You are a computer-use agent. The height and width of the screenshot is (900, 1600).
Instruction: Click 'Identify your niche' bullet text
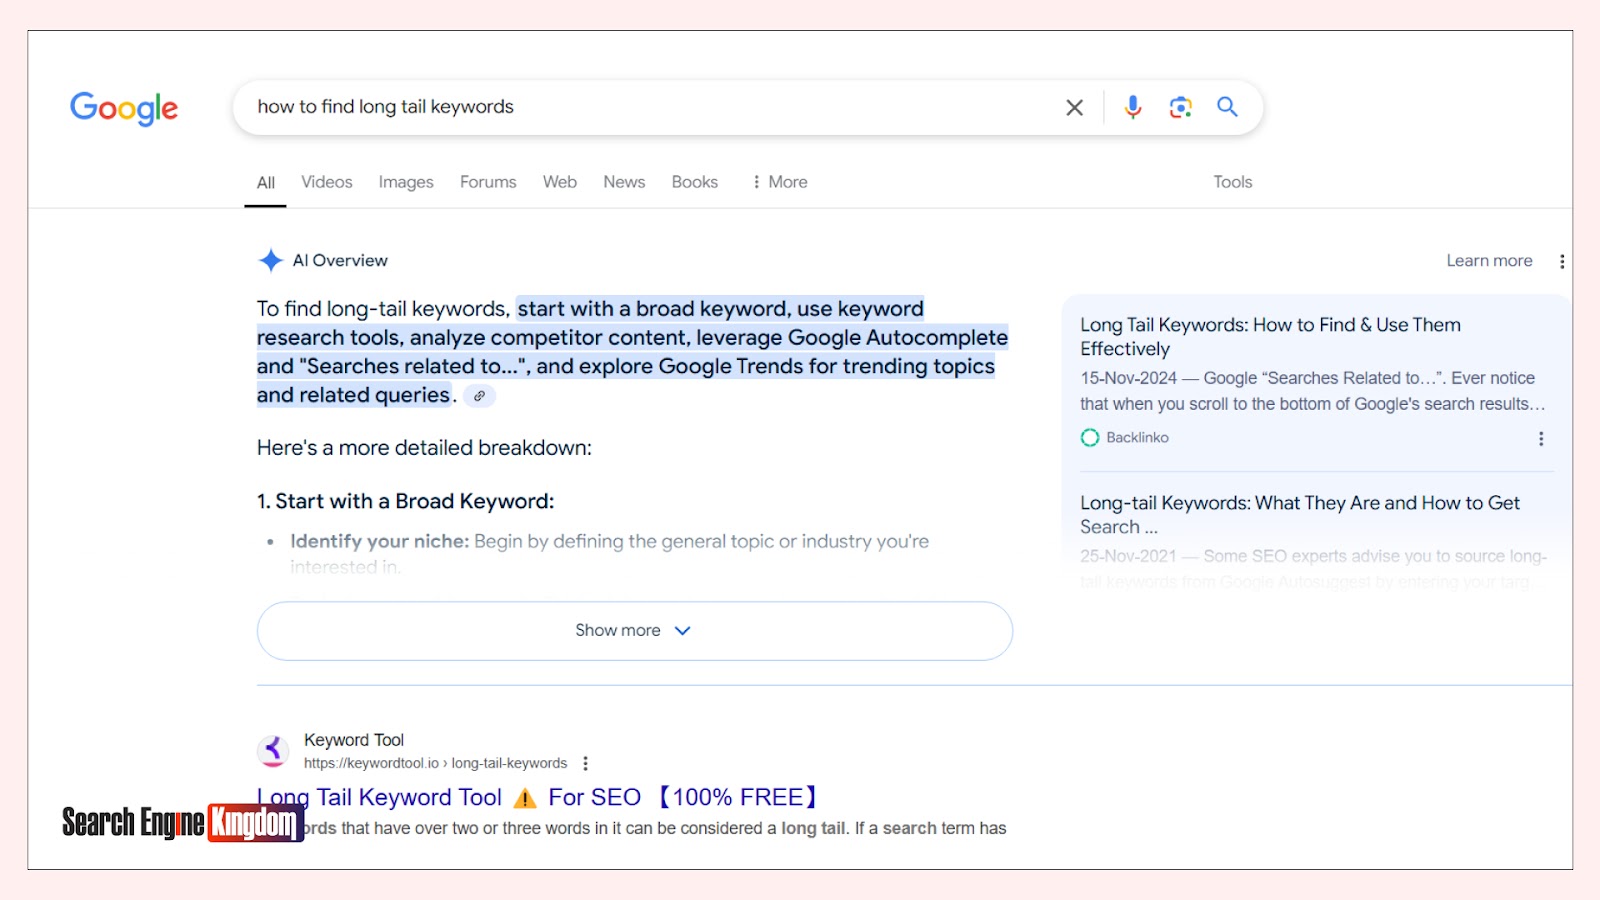tap(379, 541)
